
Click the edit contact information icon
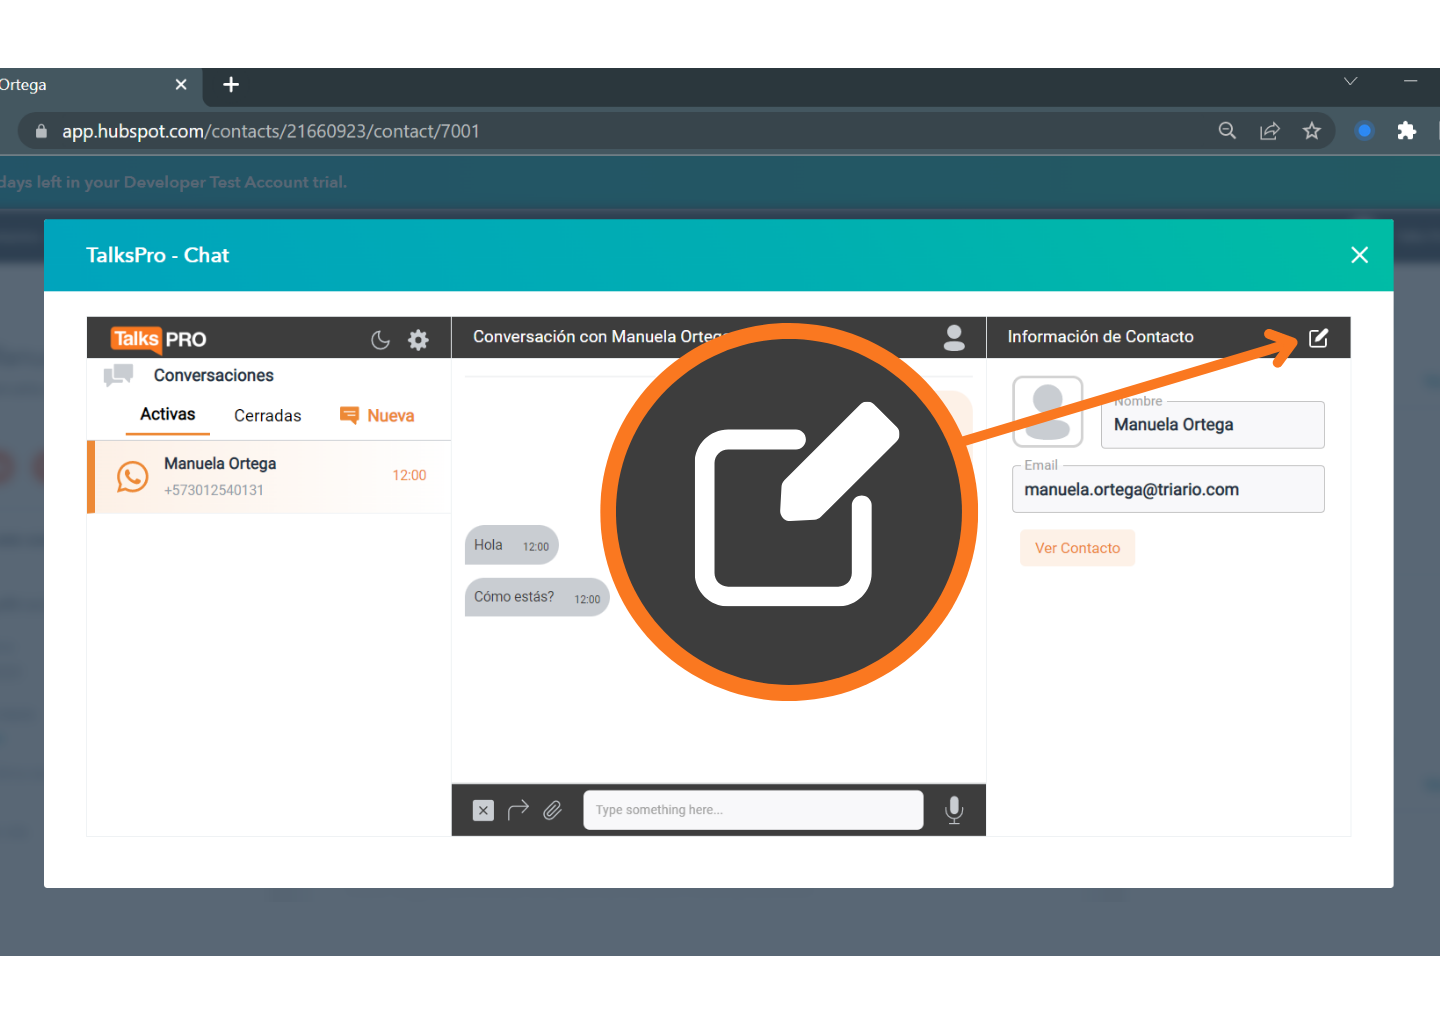[1319, 338]
